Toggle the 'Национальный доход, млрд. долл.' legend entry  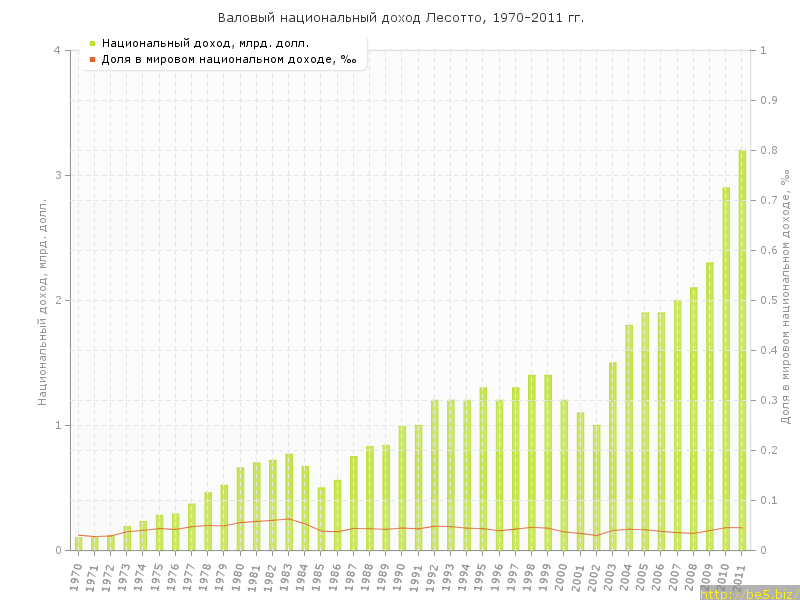click(205, 43)
